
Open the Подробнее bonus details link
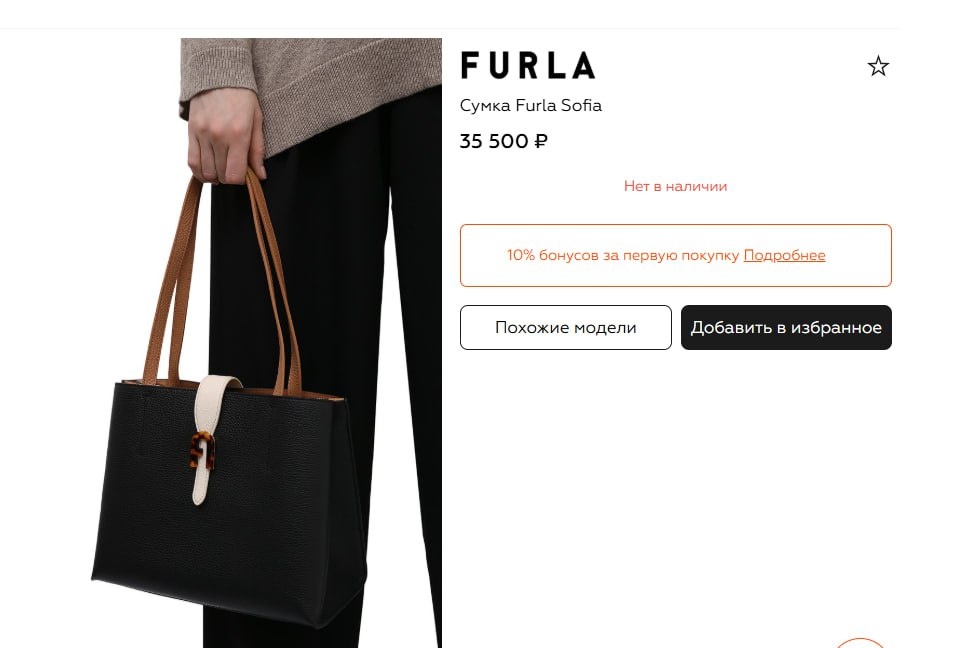(x=784, y=255)
